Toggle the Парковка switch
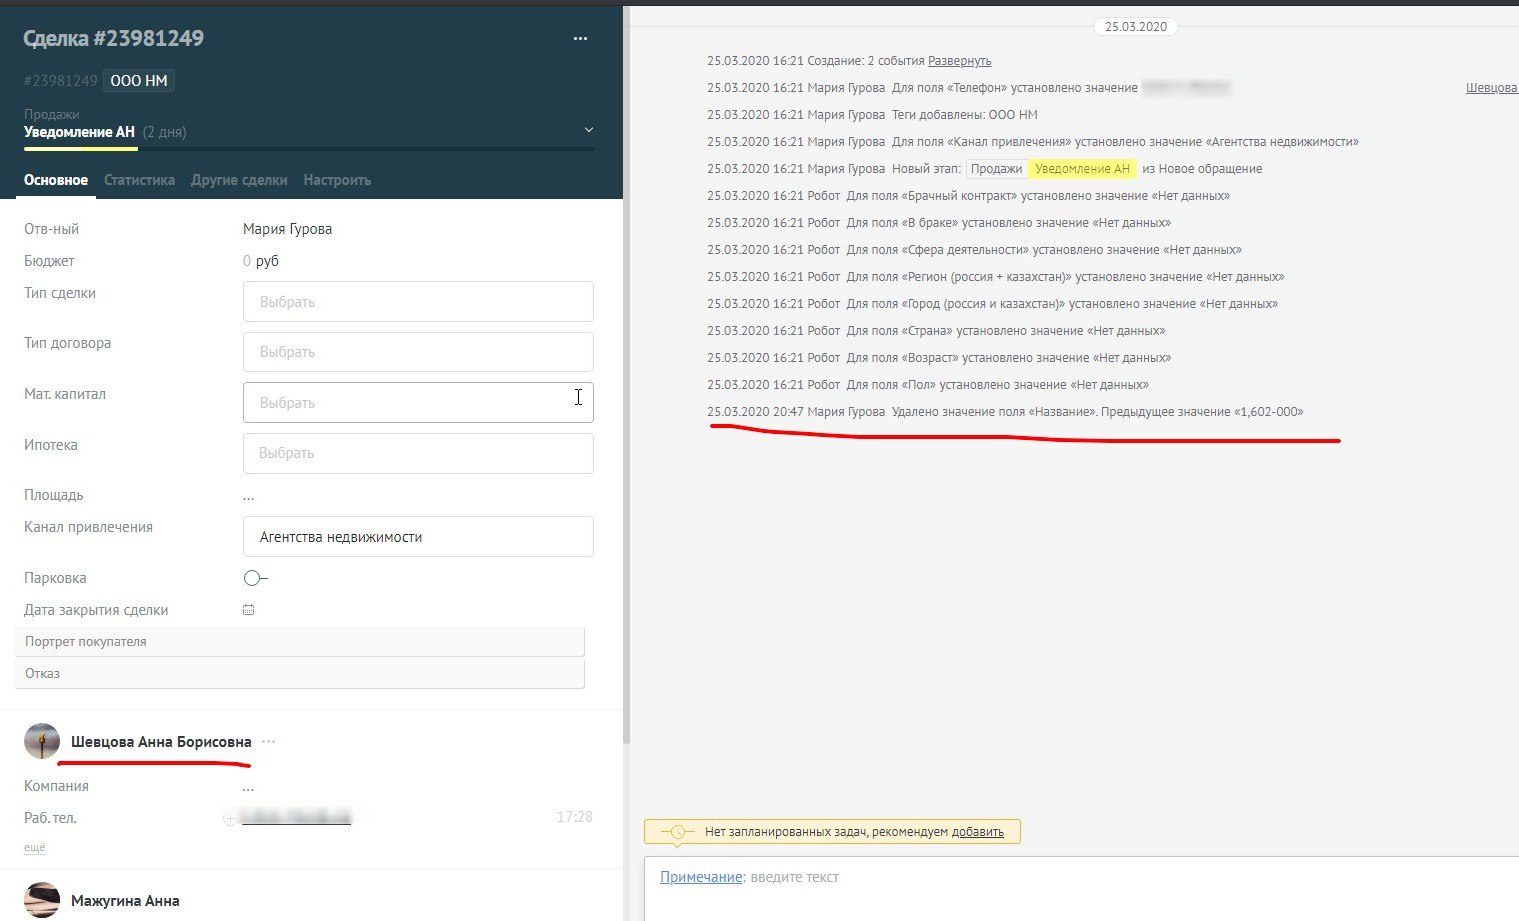This screenshot has height=921, width=1519. (256, 578)
